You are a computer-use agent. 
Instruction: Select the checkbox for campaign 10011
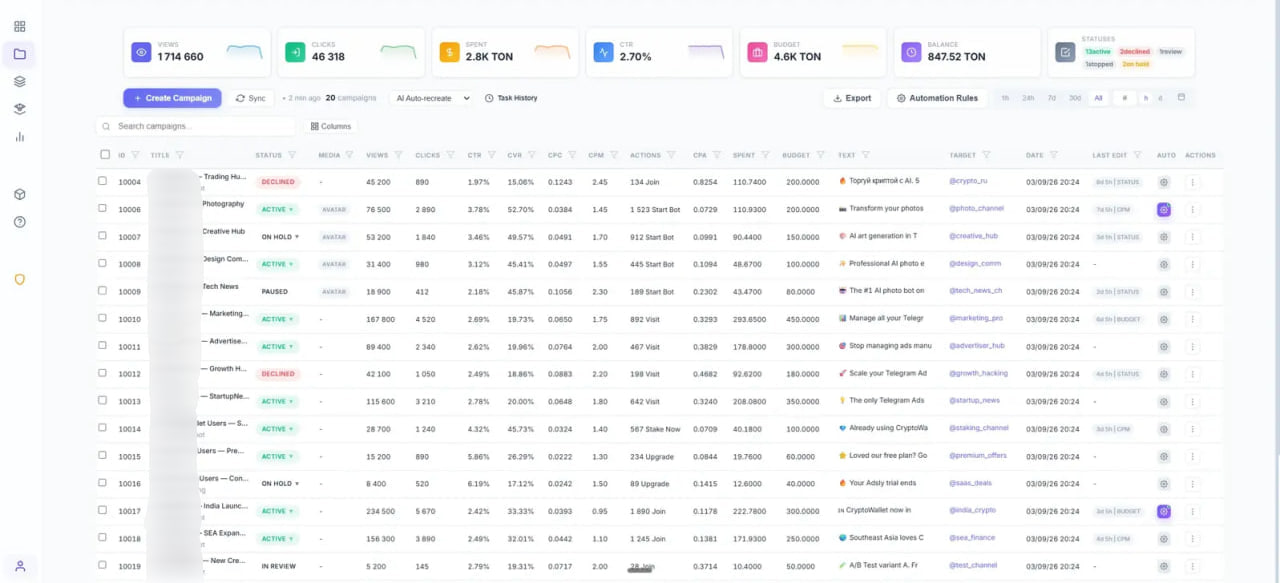point(102,346)
